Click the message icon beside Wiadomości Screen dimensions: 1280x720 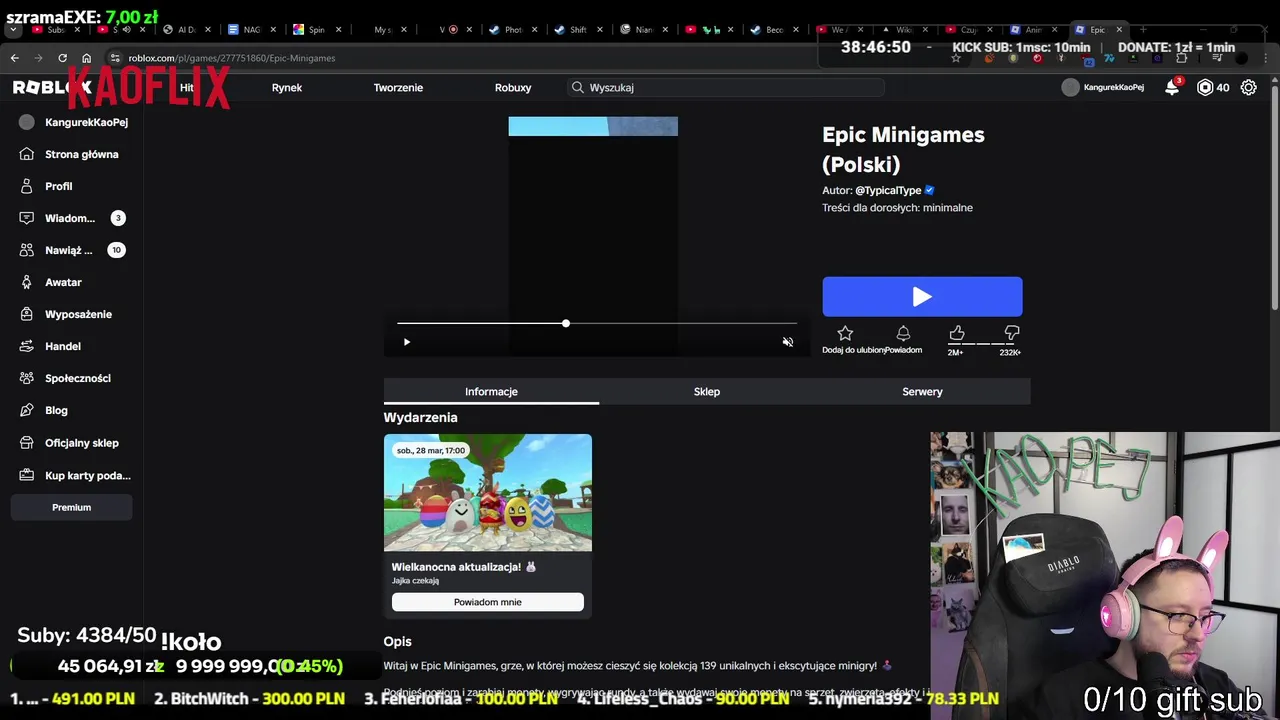27,218
